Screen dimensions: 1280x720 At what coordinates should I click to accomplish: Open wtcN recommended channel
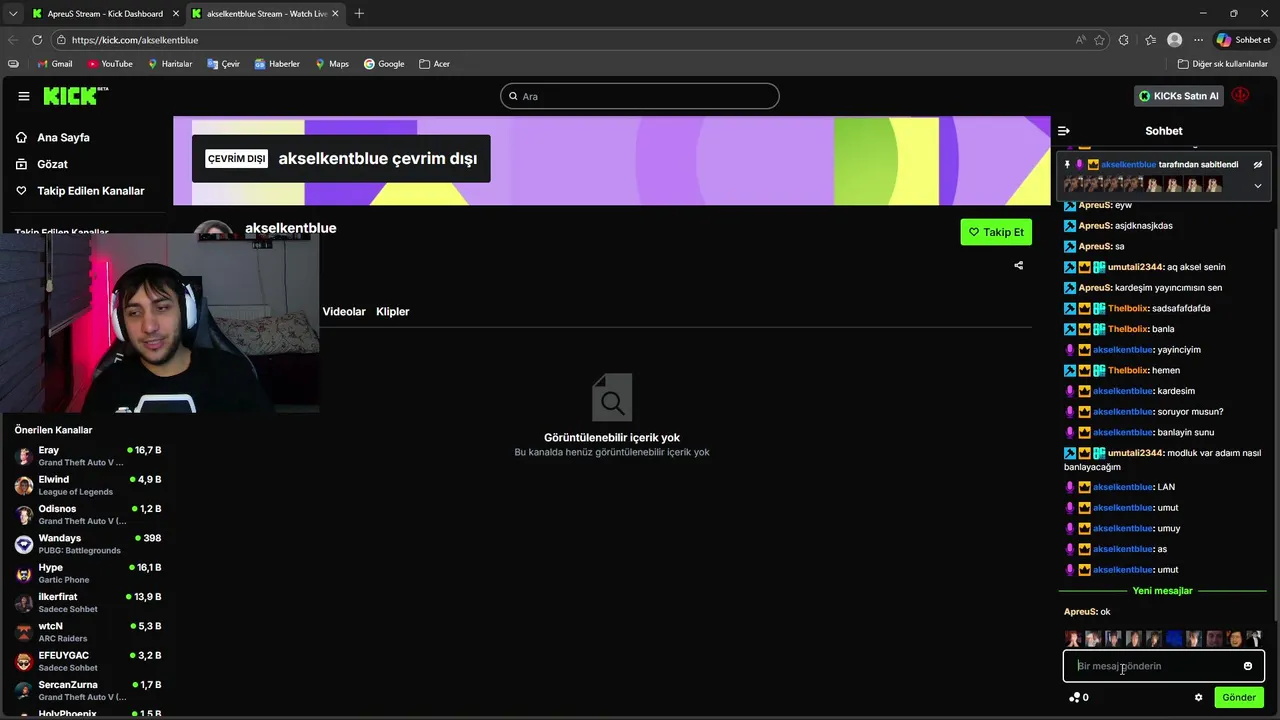(x=88, y=632)
